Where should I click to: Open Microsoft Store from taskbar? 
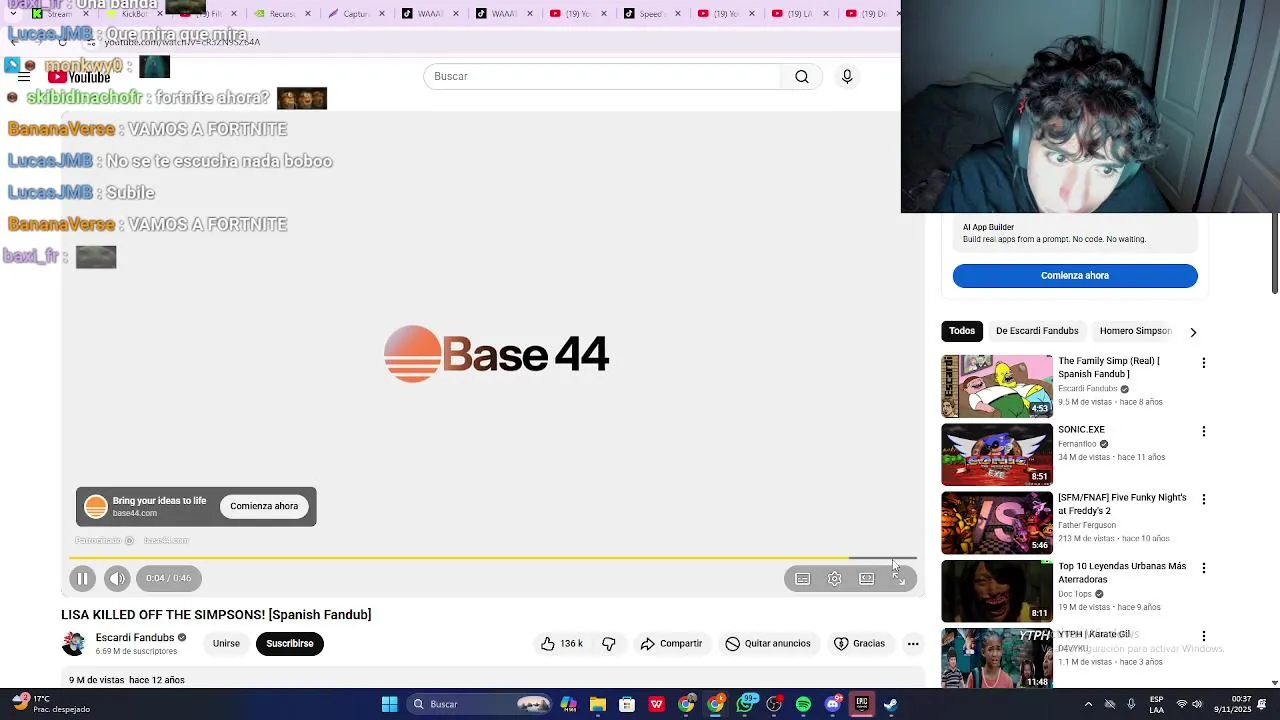pyautogui.click(x=627, y=705)
